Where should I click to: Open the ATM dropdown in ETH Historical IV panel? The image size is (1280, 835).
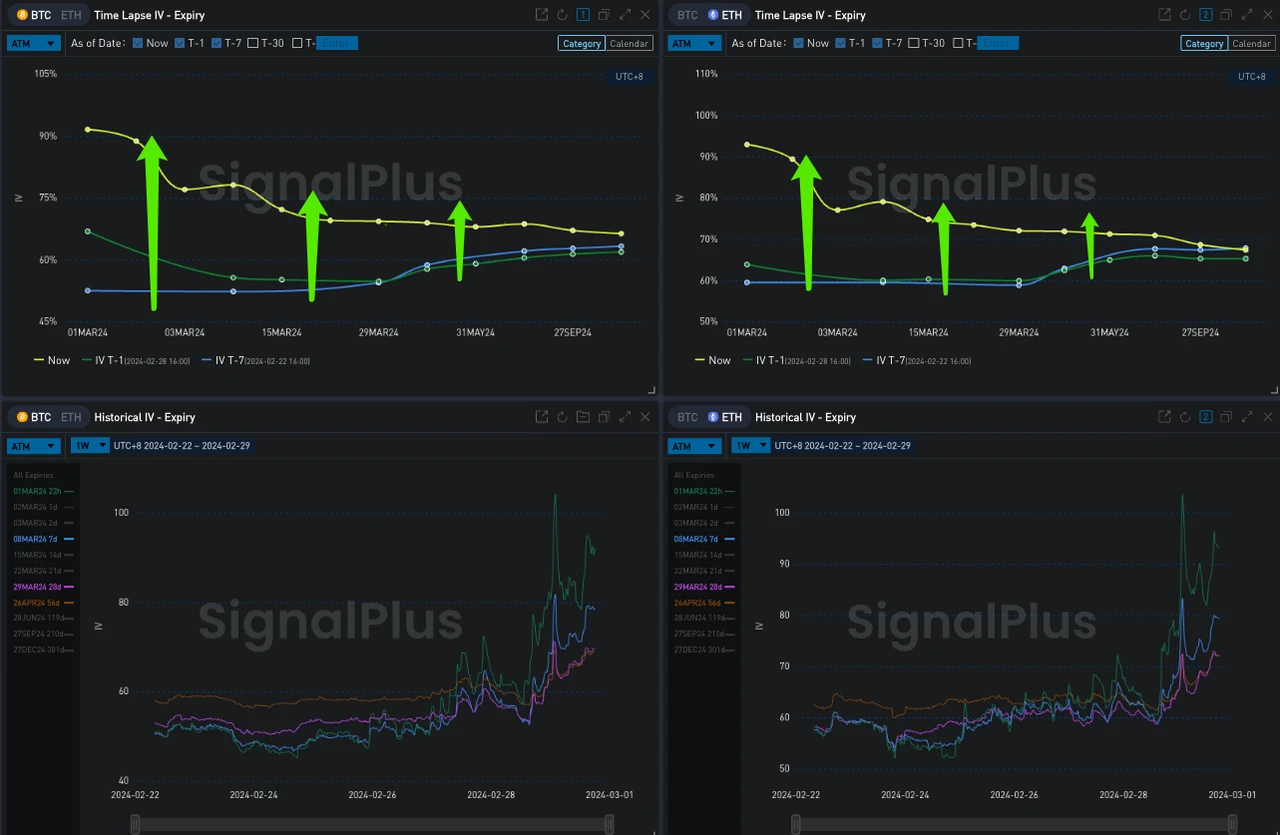(x=694, y=446)
